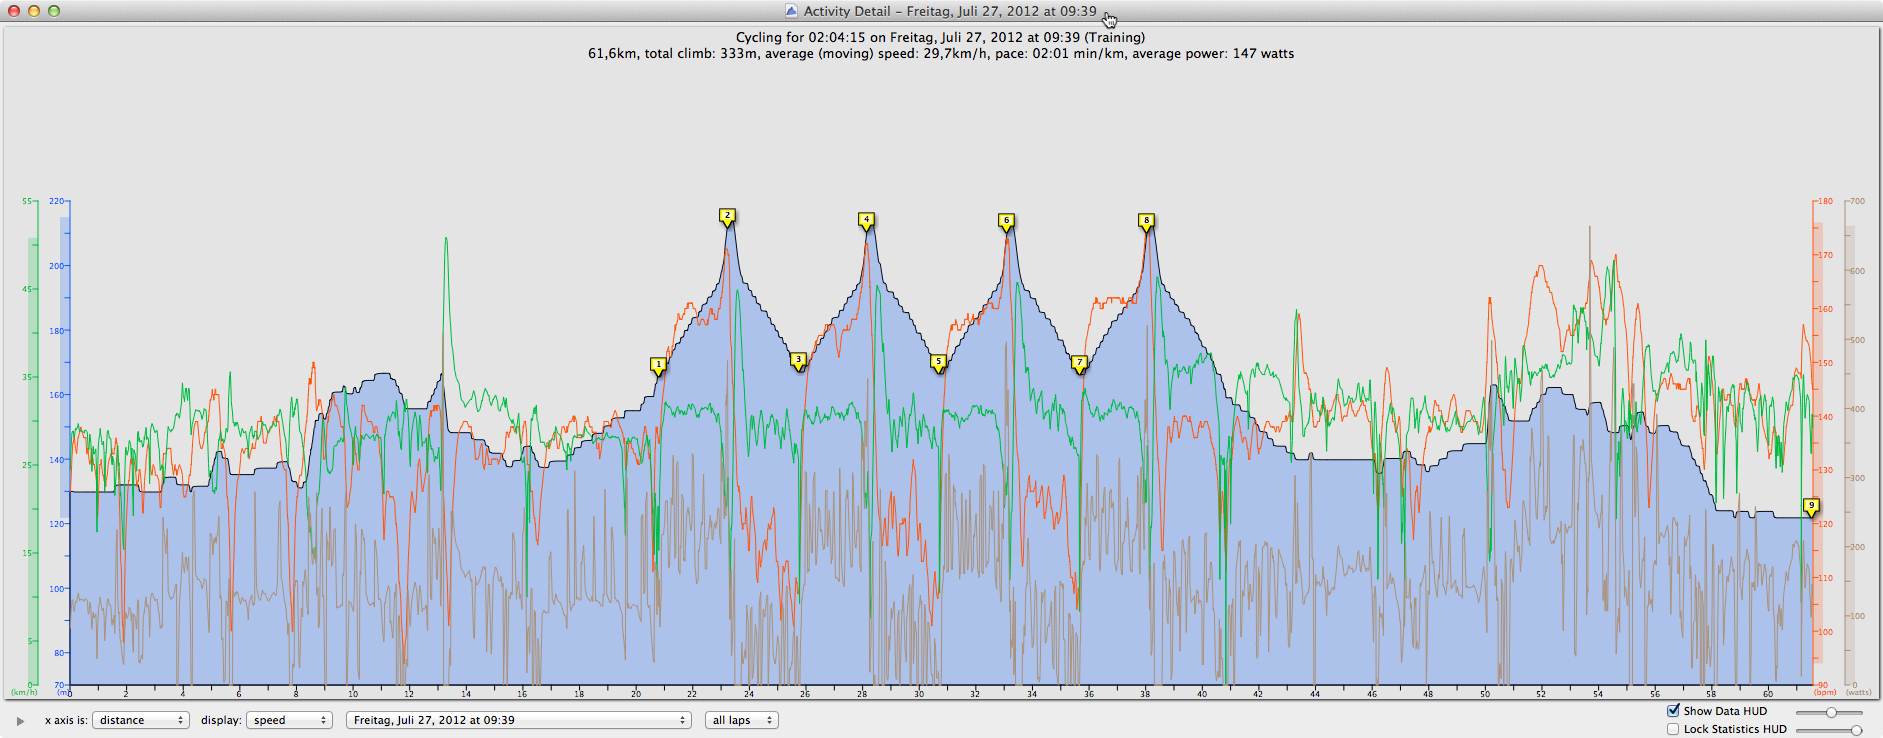The height and width of the screenshot is (738, 1883).
Task: Open the x axis distance dropdown
Action: tap(140, 720)
